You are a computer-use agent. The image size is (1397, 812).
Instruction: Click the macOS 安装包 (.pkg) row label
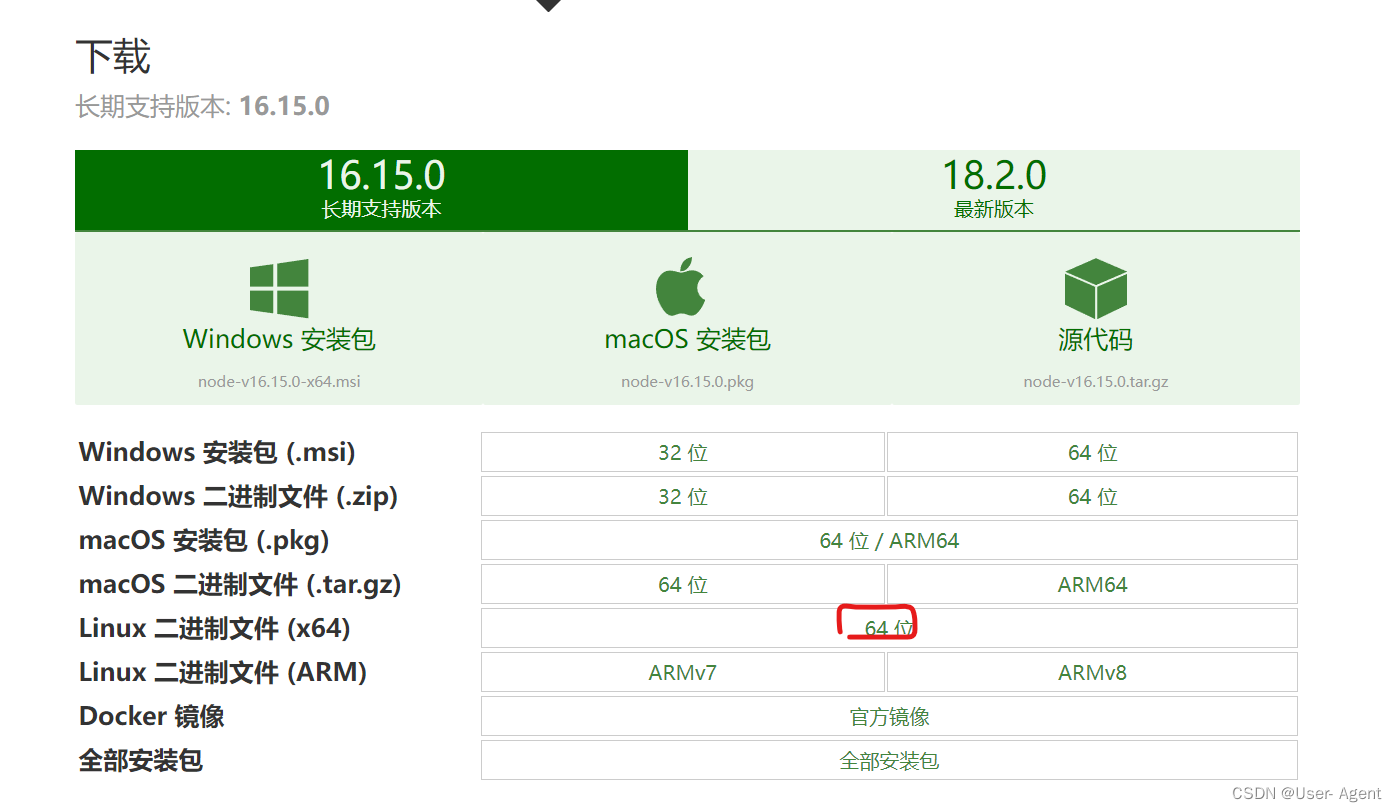(x=204, y=540)
